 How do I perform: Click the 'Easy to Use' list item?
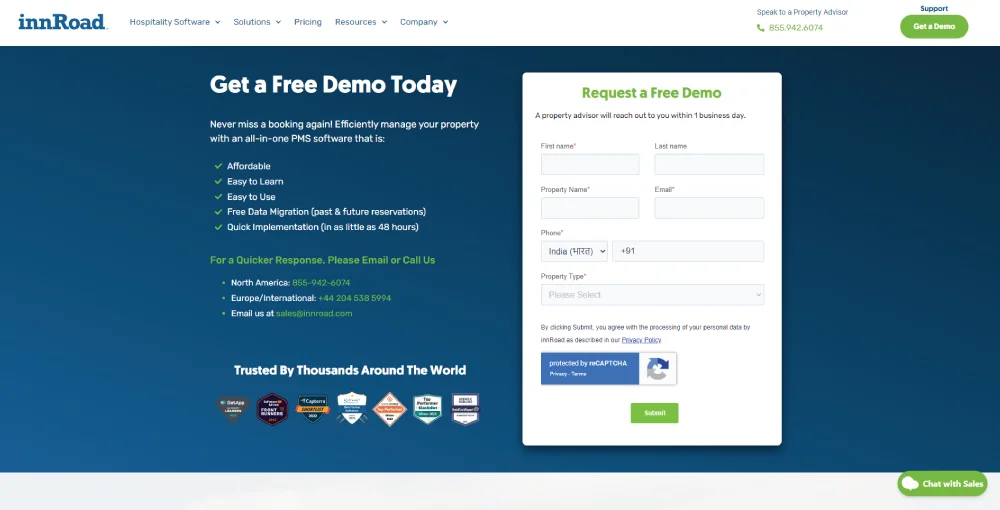pos(251,197)
